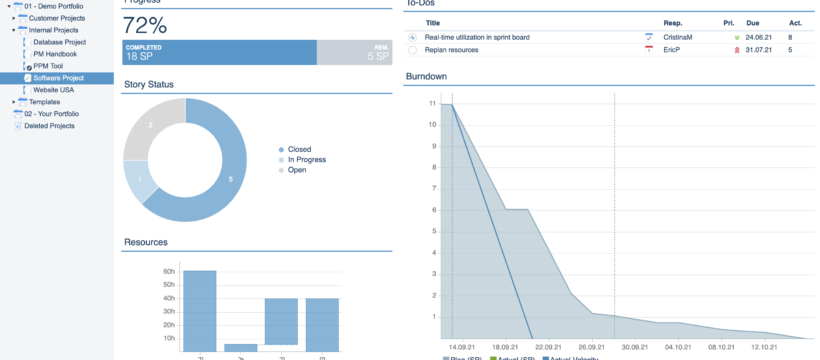The image size is (820, 360).
Task: Toggle status circle of Real-time utilization to-do
Action: [x=413, y=38]
